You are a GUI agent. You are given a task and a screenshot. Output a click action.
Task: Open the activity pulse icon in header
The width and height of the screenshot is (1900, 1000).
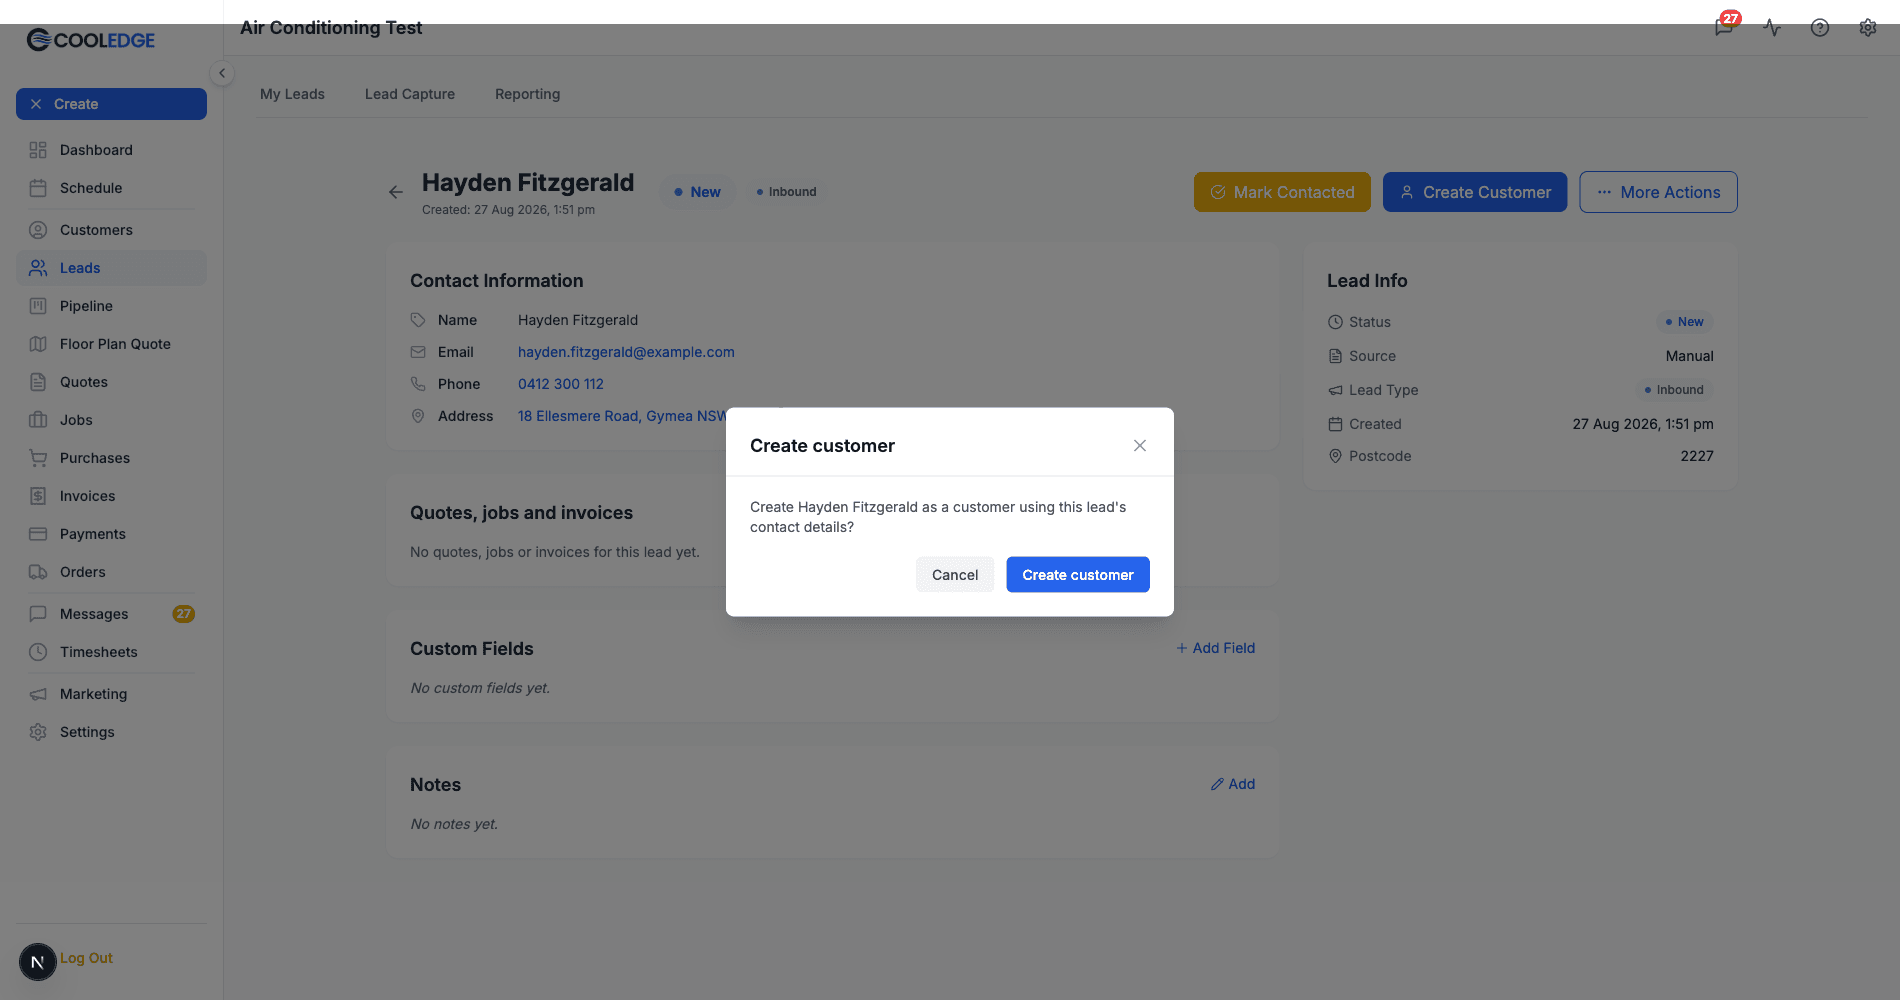coord(1772,28)
